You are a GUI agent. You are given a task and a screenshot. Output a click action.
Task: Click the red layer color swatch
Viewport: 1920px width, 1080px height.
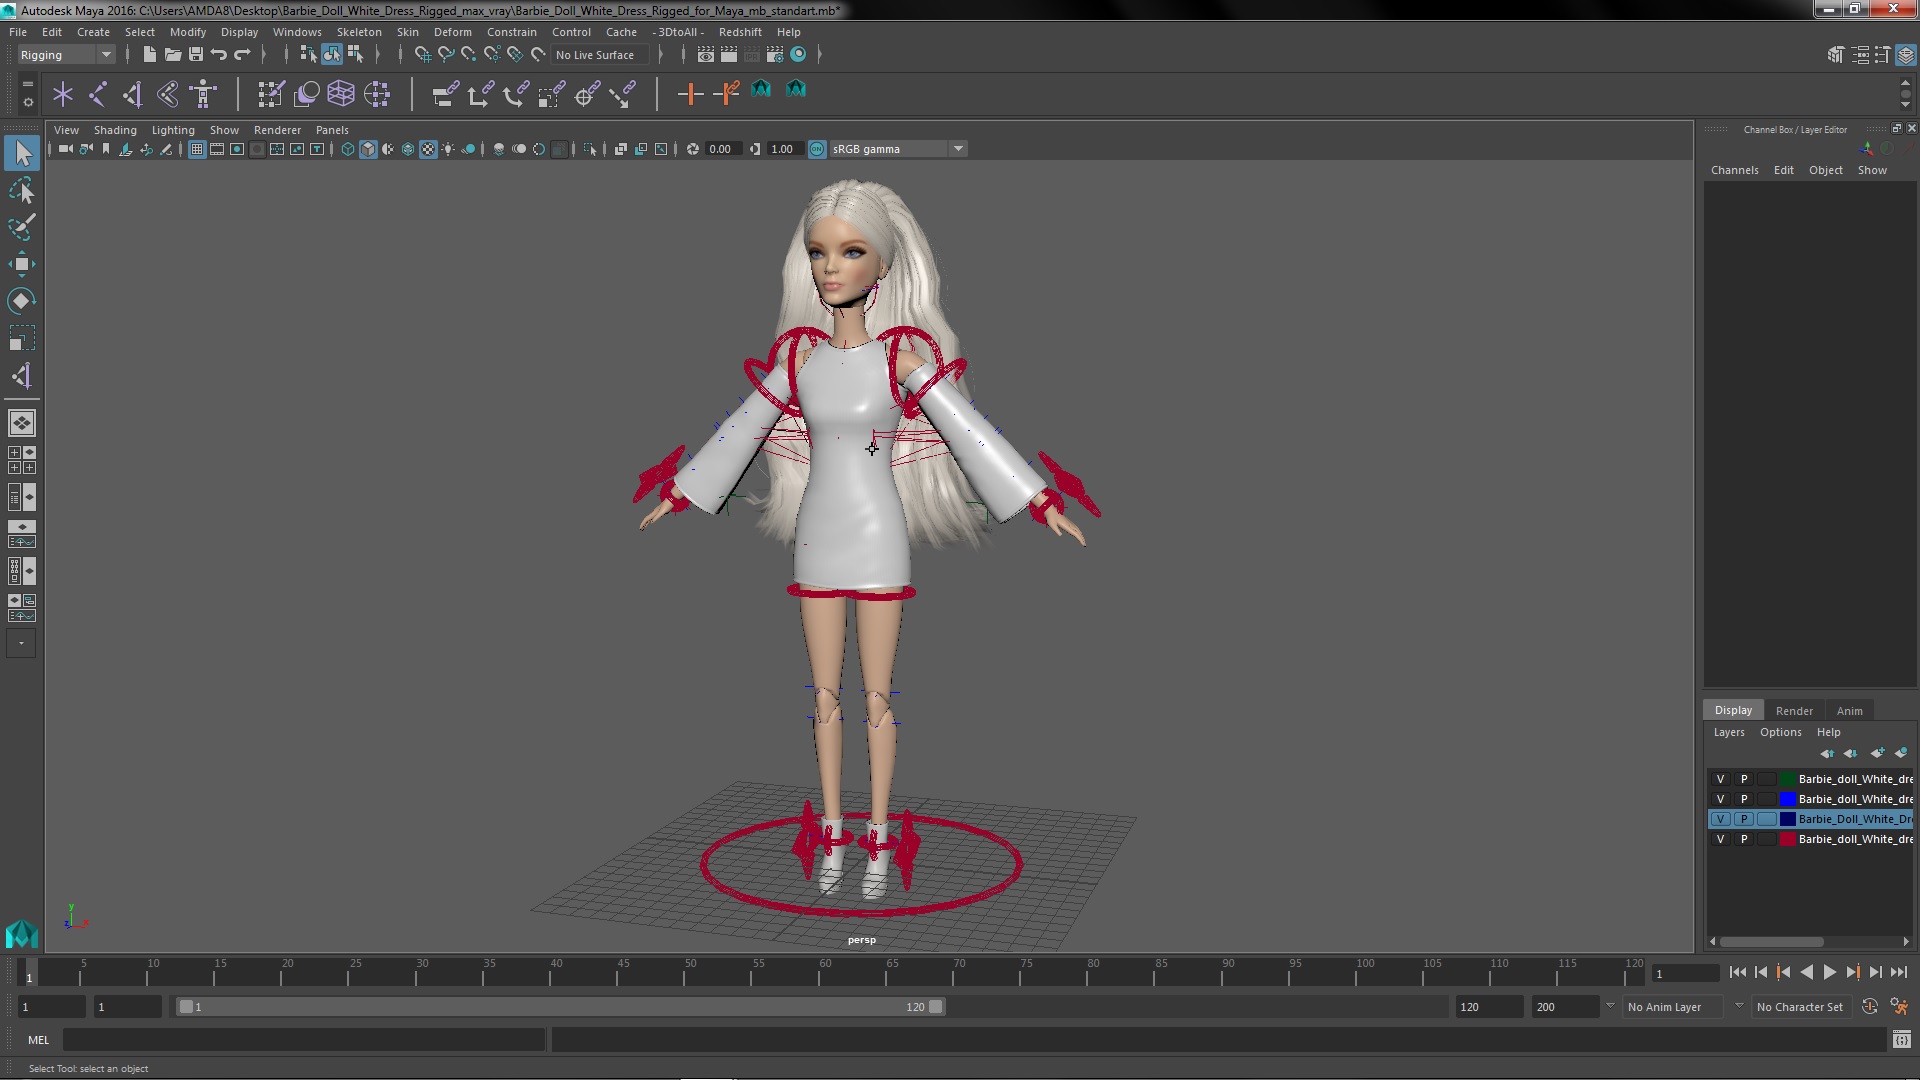1788,839
